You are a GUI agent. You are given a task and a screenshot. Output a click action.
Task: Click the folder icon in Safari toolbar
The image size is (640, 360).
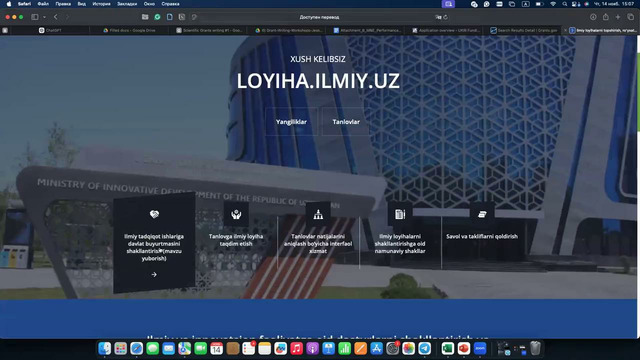point(145,17)
